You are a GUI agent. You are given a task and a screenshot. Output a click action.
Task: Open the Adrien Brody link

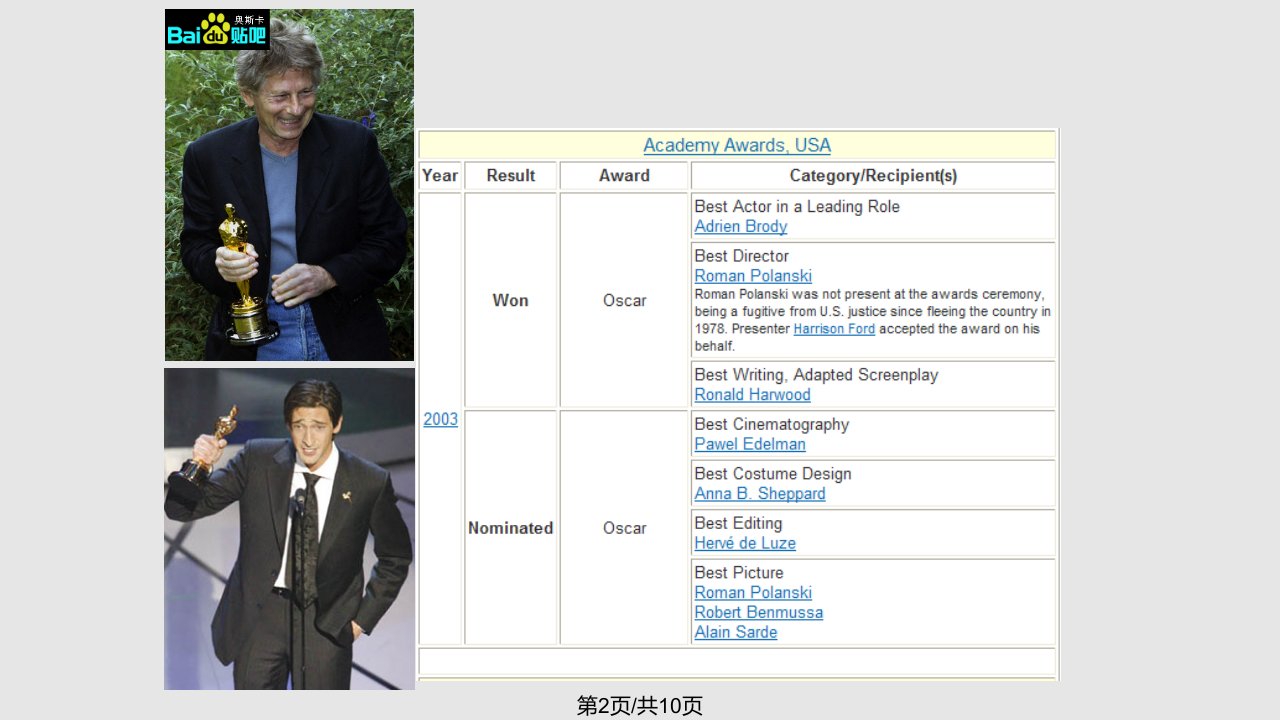tap(741, 226)
